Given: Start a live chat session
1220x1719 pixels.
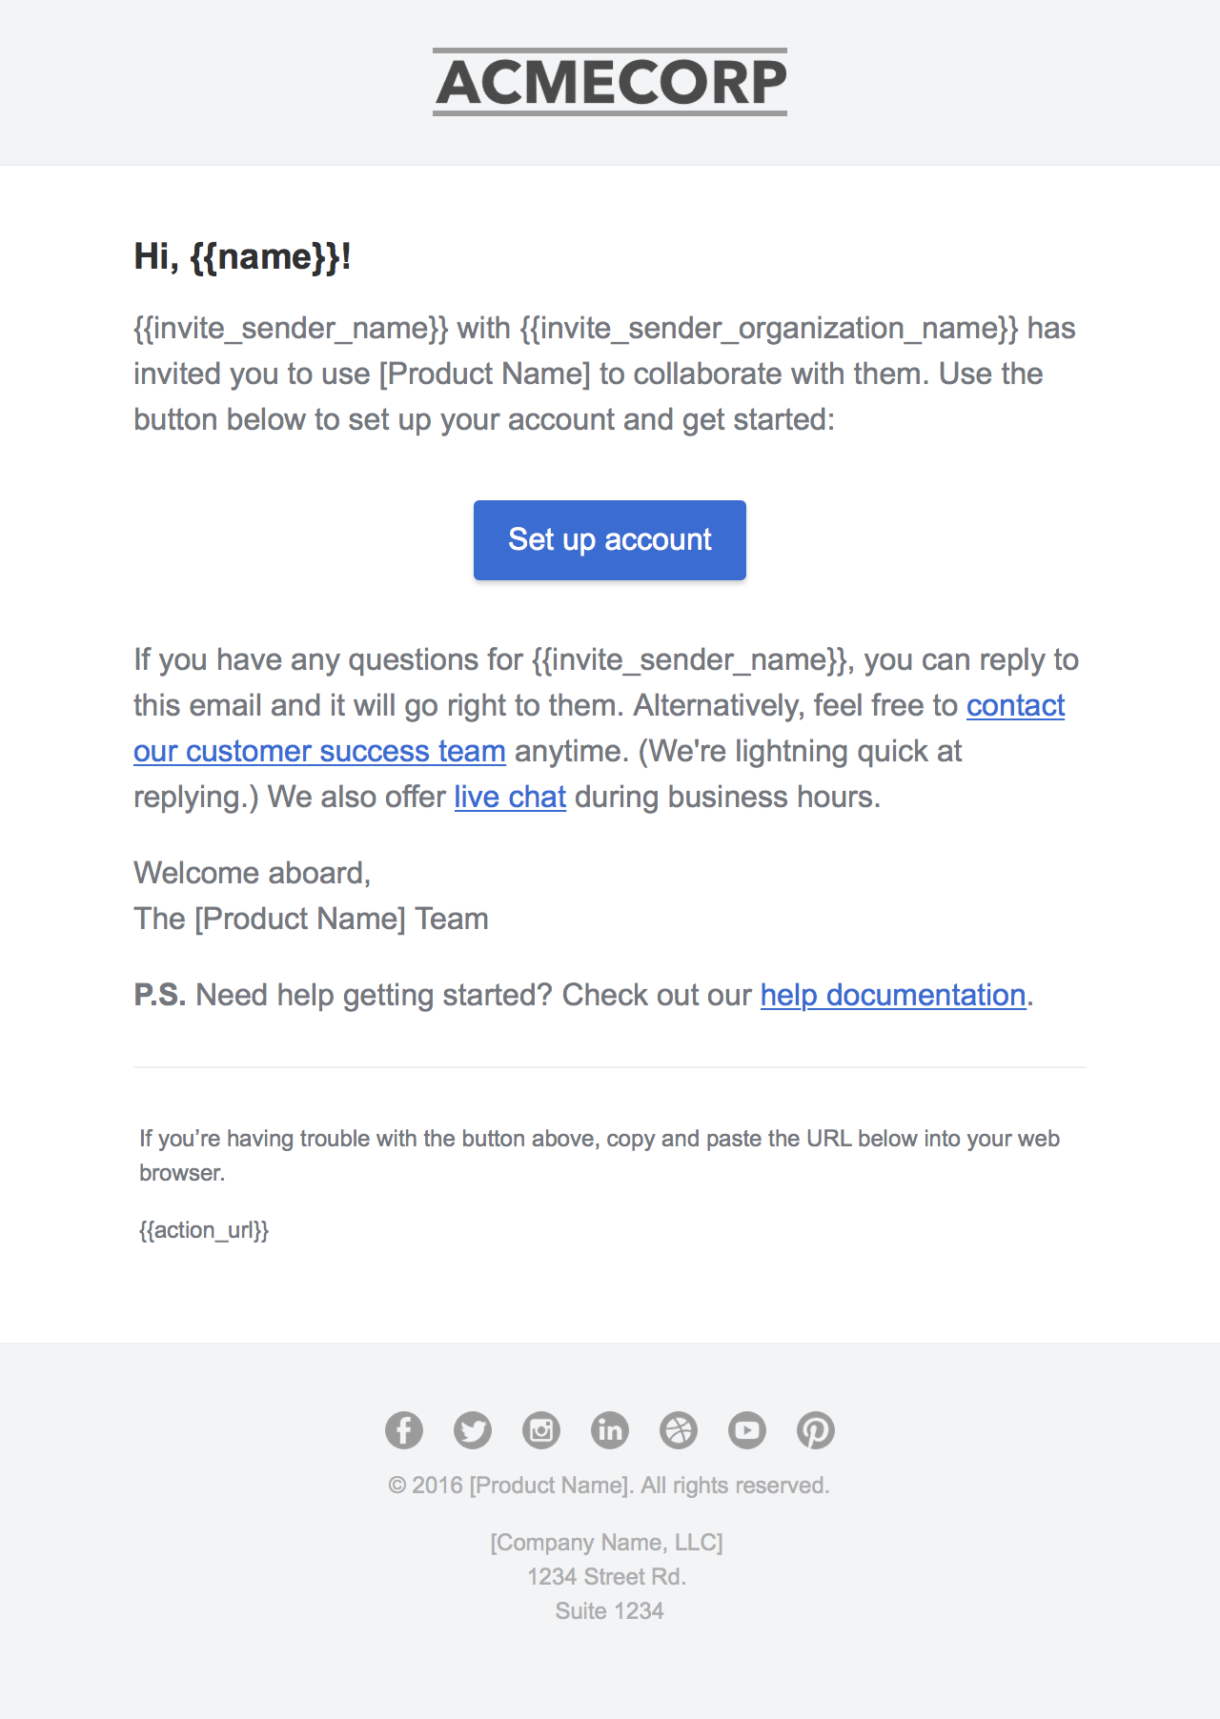Looking at the screenshot, I should tap(509, 797).
